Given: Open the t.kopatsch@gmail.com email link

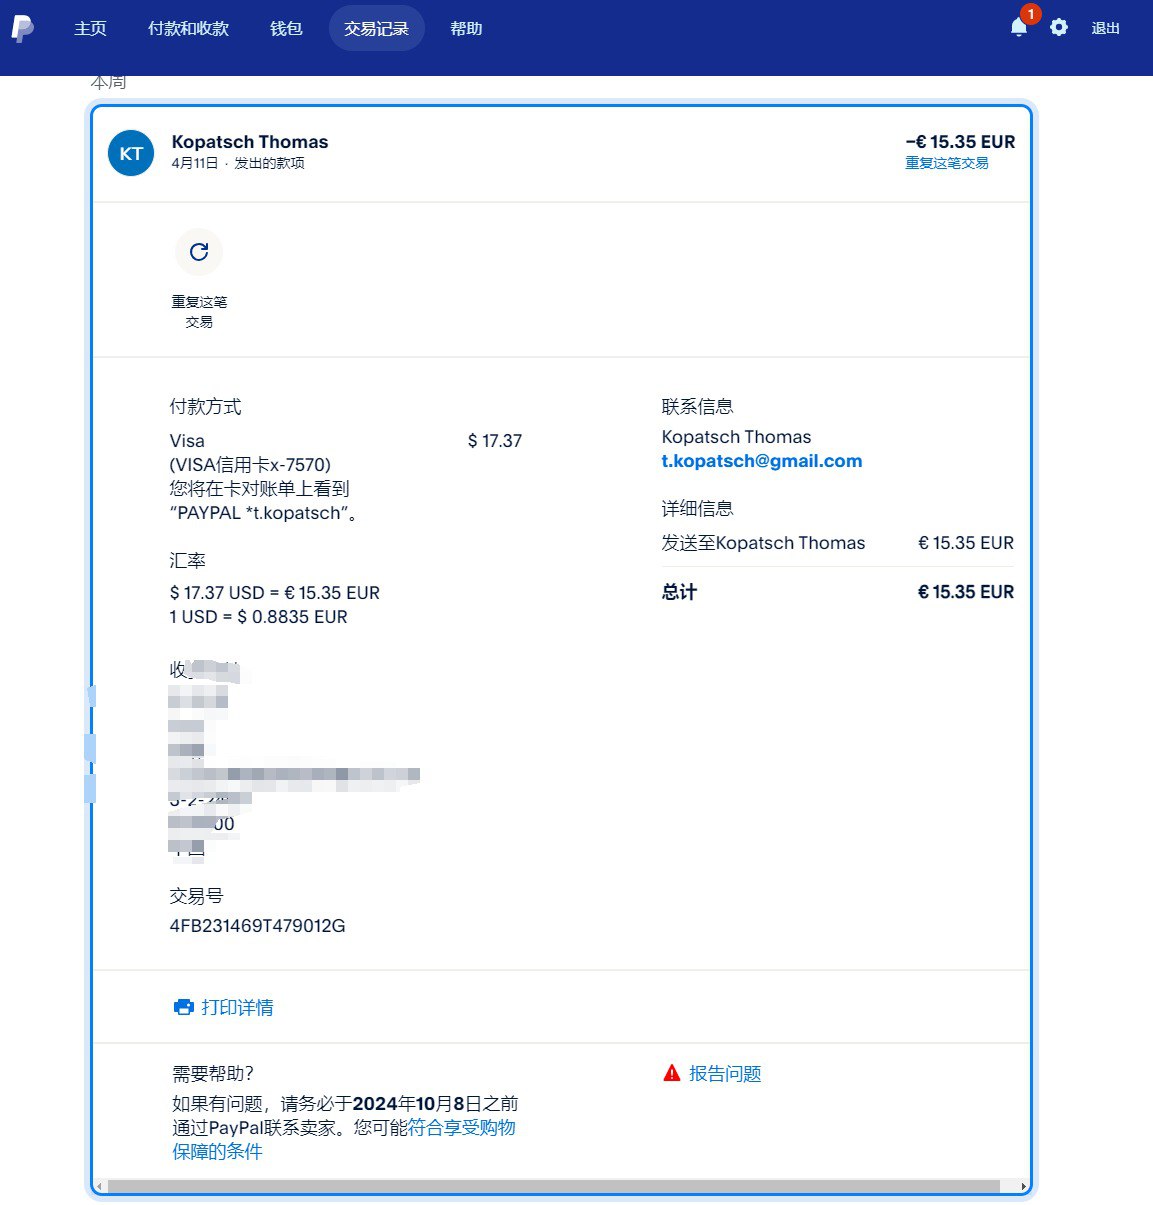Looking at the screenshot, I should [761, 461].
